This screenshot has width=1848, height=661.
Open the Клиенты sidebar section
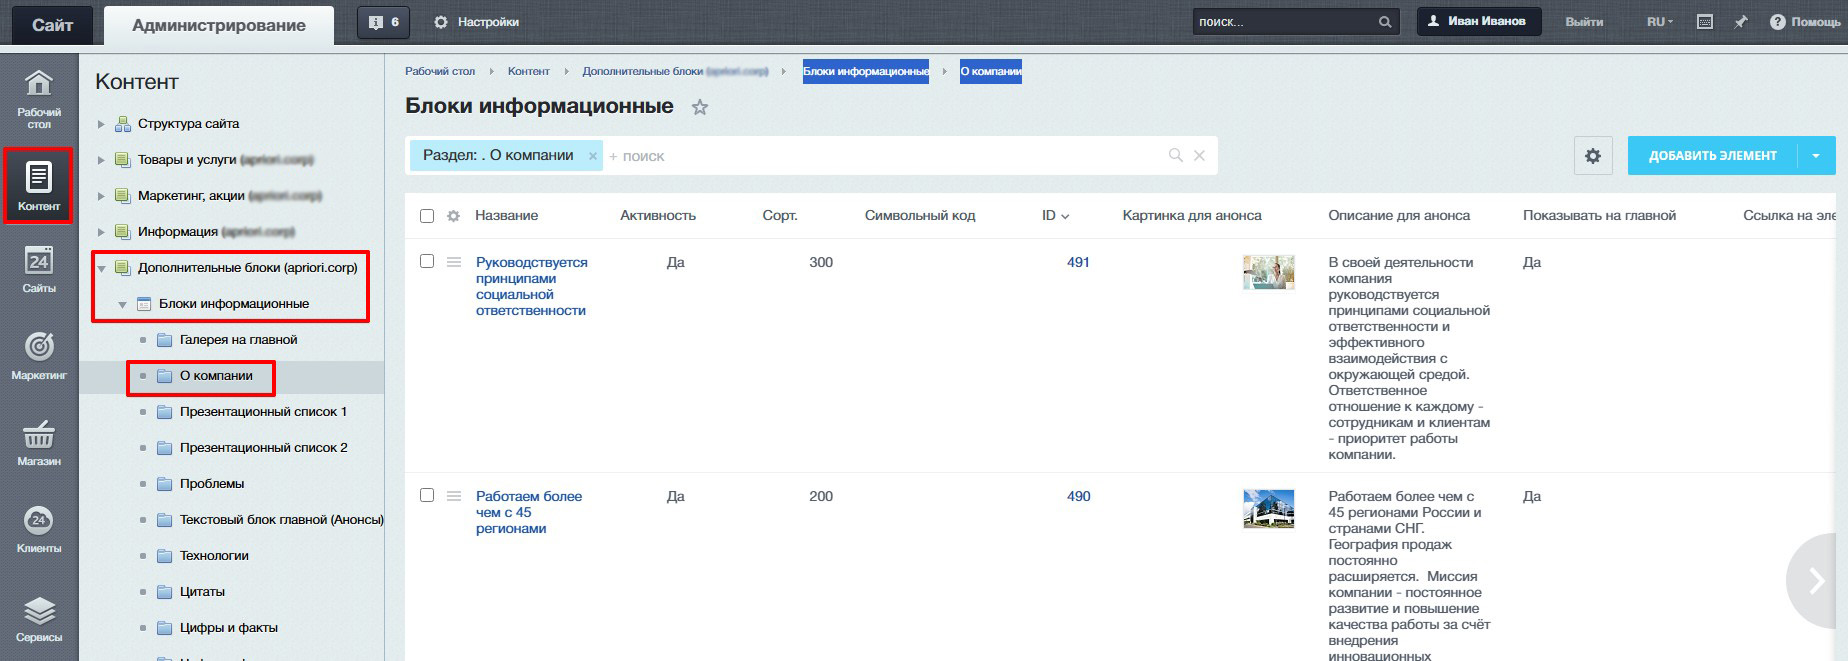click(39, 529)
